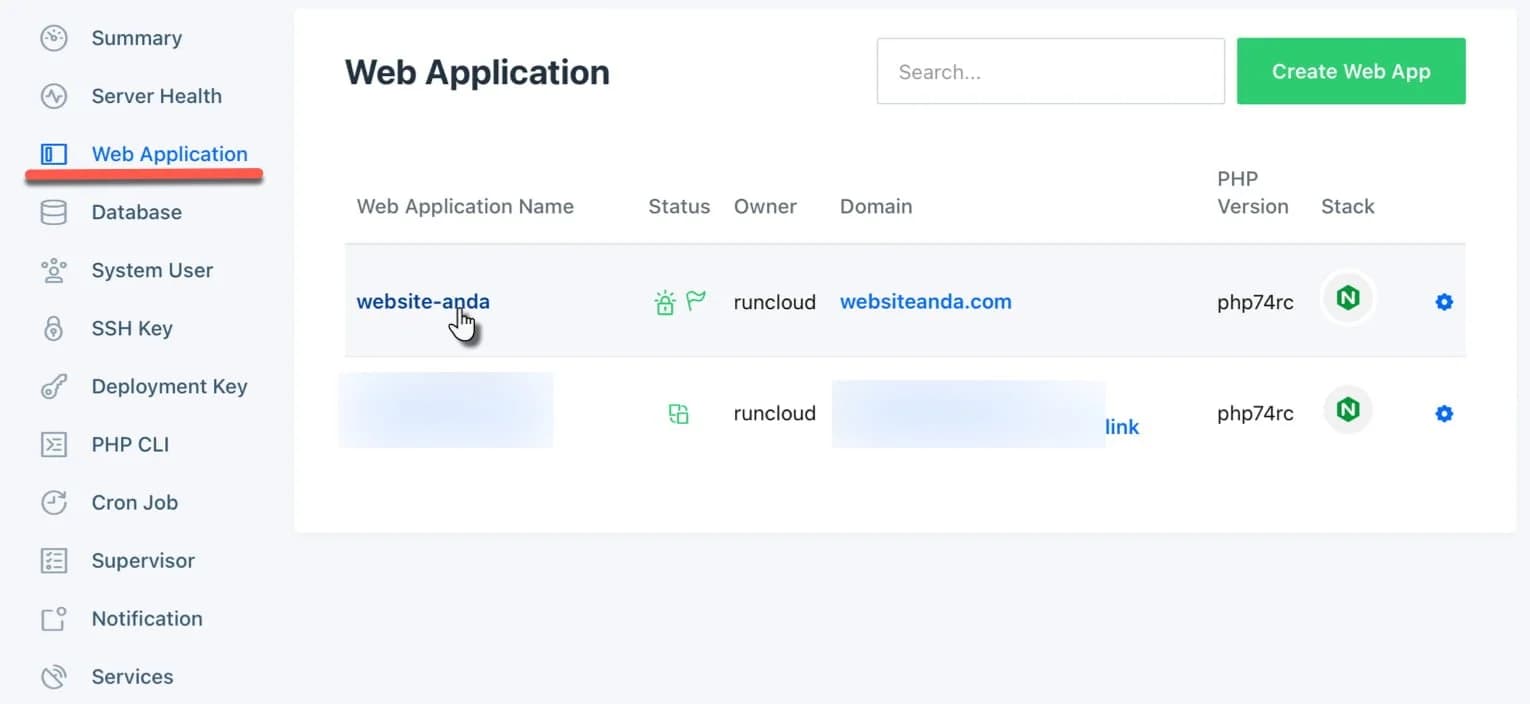Click the clone status icon on the second row
Viewport: 1530px width, 704px height.
pyautogui.click(x=680, y=413)
